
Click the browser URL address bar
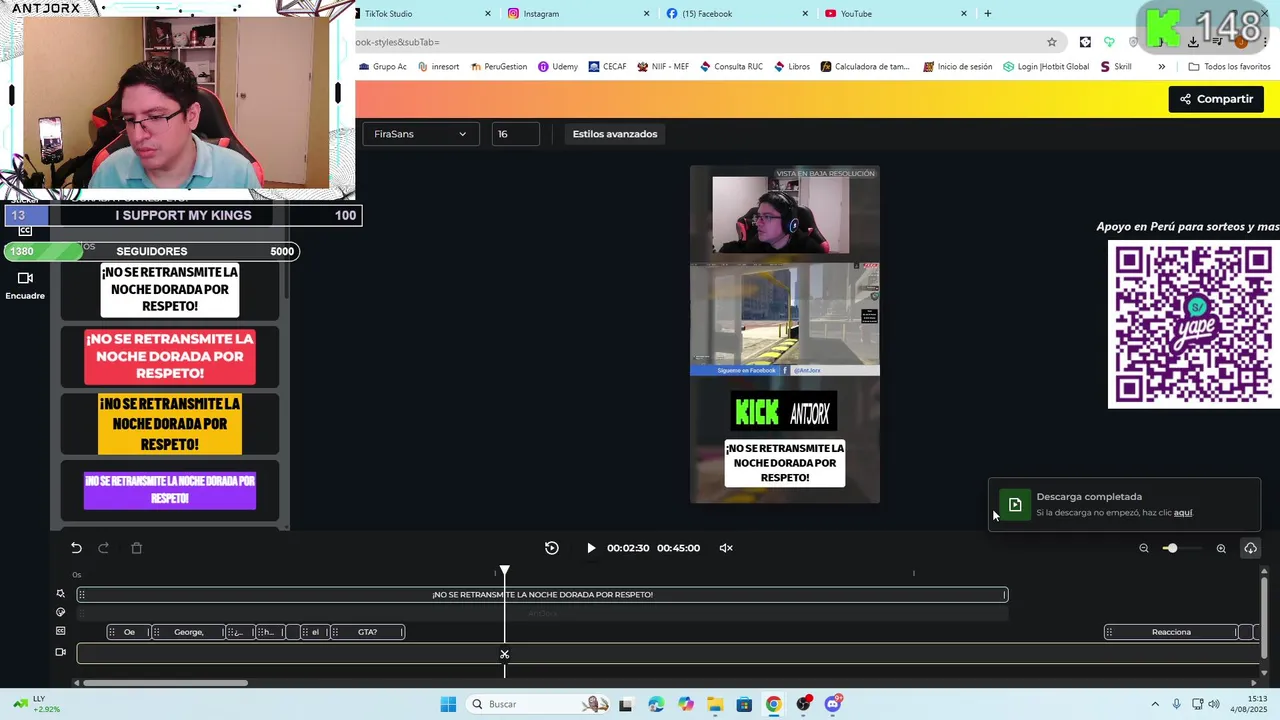700,42
